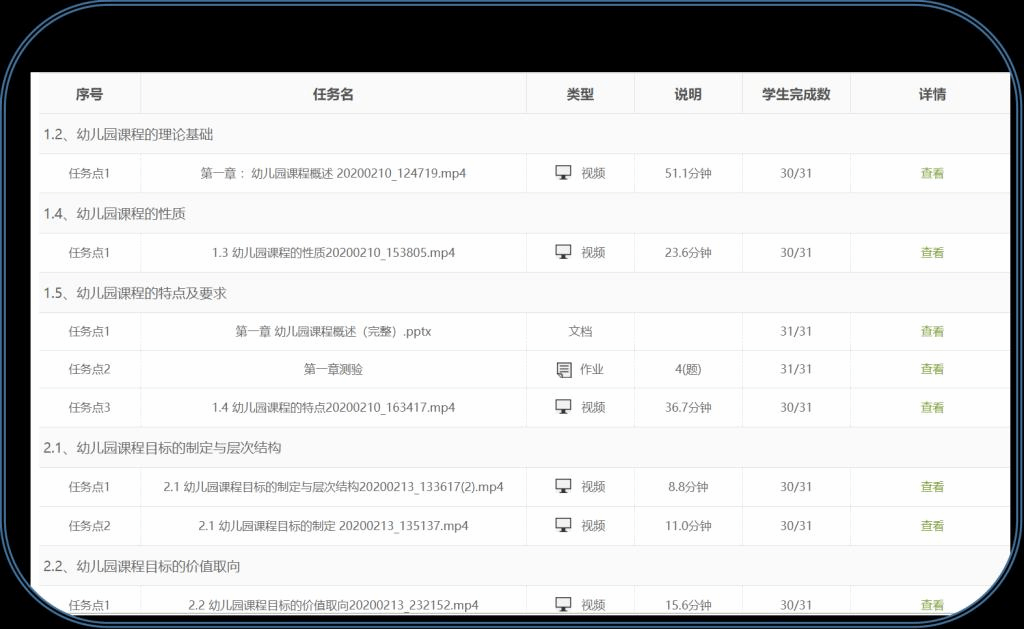Click video icon in 11.0分钟 row
The width and height of the screenshot is (1024, 629).
click(x=563, y=525)
